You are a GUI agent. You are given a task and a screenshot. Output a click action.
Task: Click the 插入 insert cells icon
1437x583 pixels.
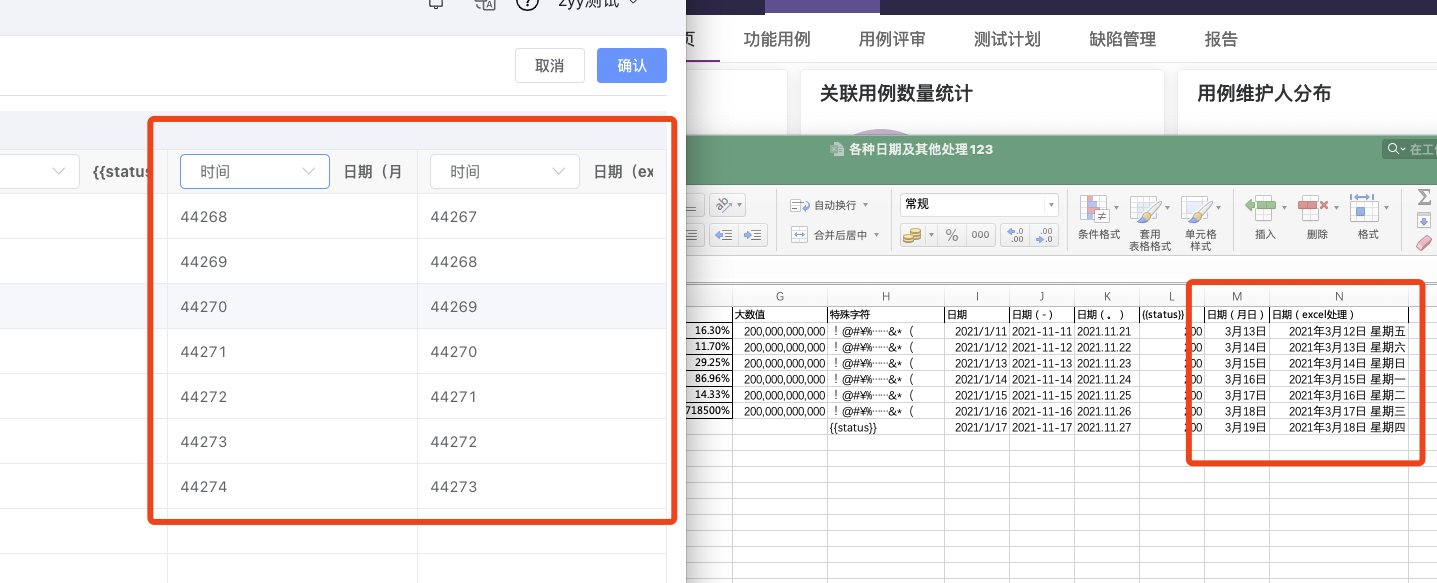[x=1265, y=210]
